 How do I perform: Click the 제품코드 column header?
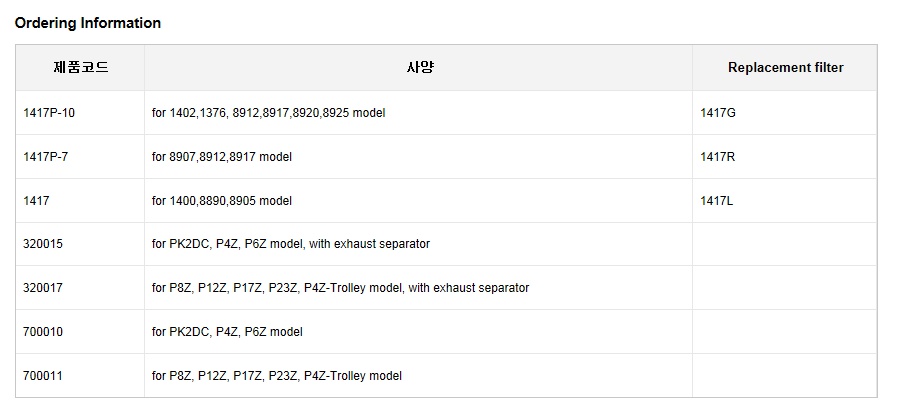click(80, 68)
